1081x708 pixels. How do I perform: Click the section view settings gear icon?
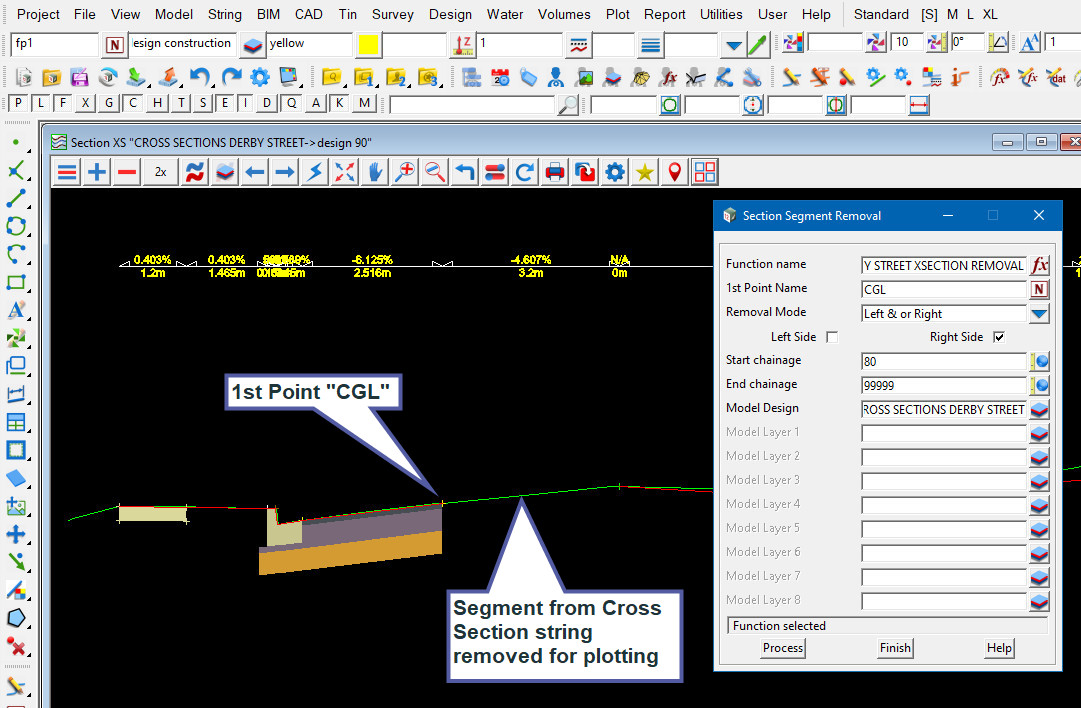point(615,172)
